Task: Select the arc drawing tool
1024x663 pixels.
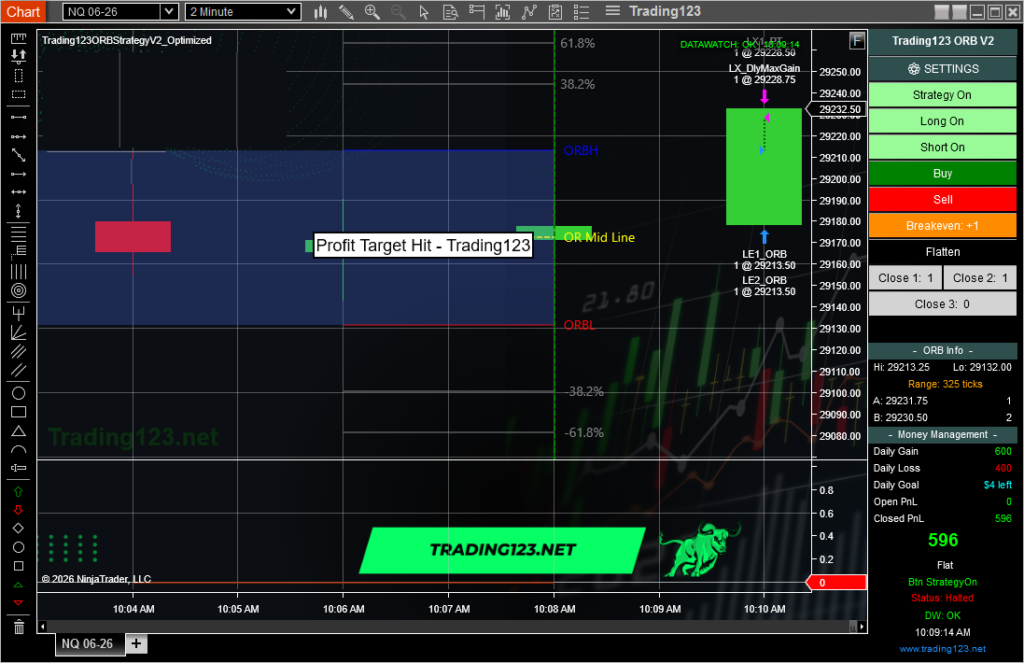Action: click(18, 449)
